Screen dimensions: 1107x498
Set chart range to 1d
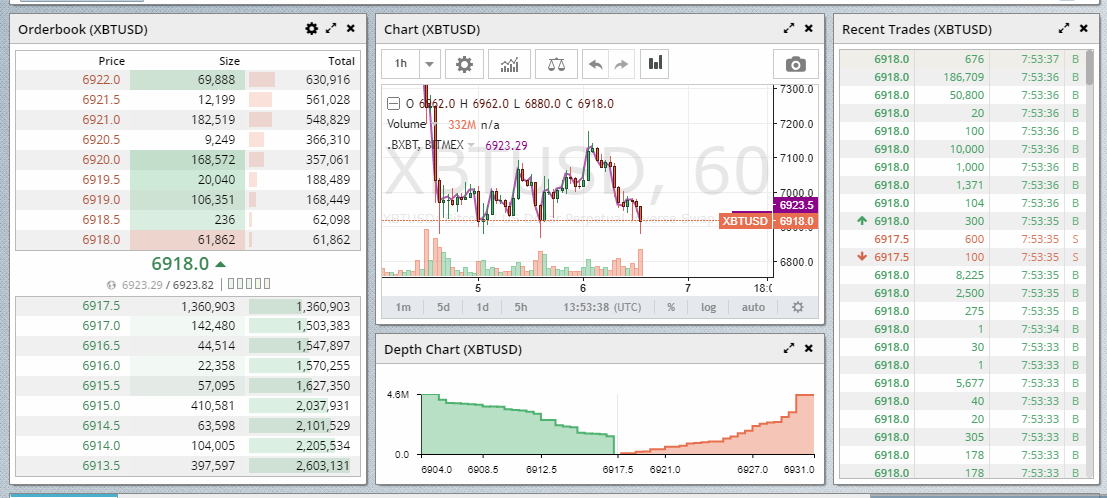click(482, 307)
